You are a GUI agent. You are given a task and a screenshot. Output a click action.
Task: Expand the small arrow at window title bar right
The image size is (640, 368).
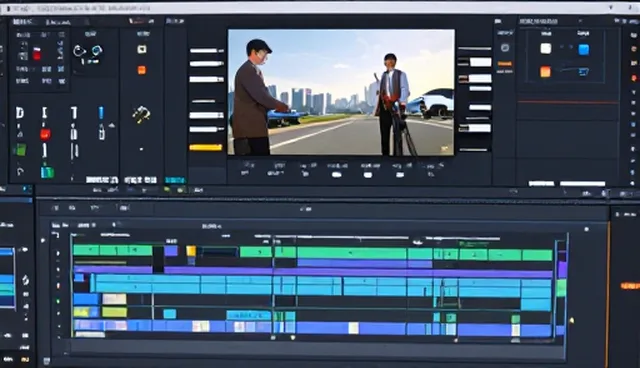click(x=611, y=7)
